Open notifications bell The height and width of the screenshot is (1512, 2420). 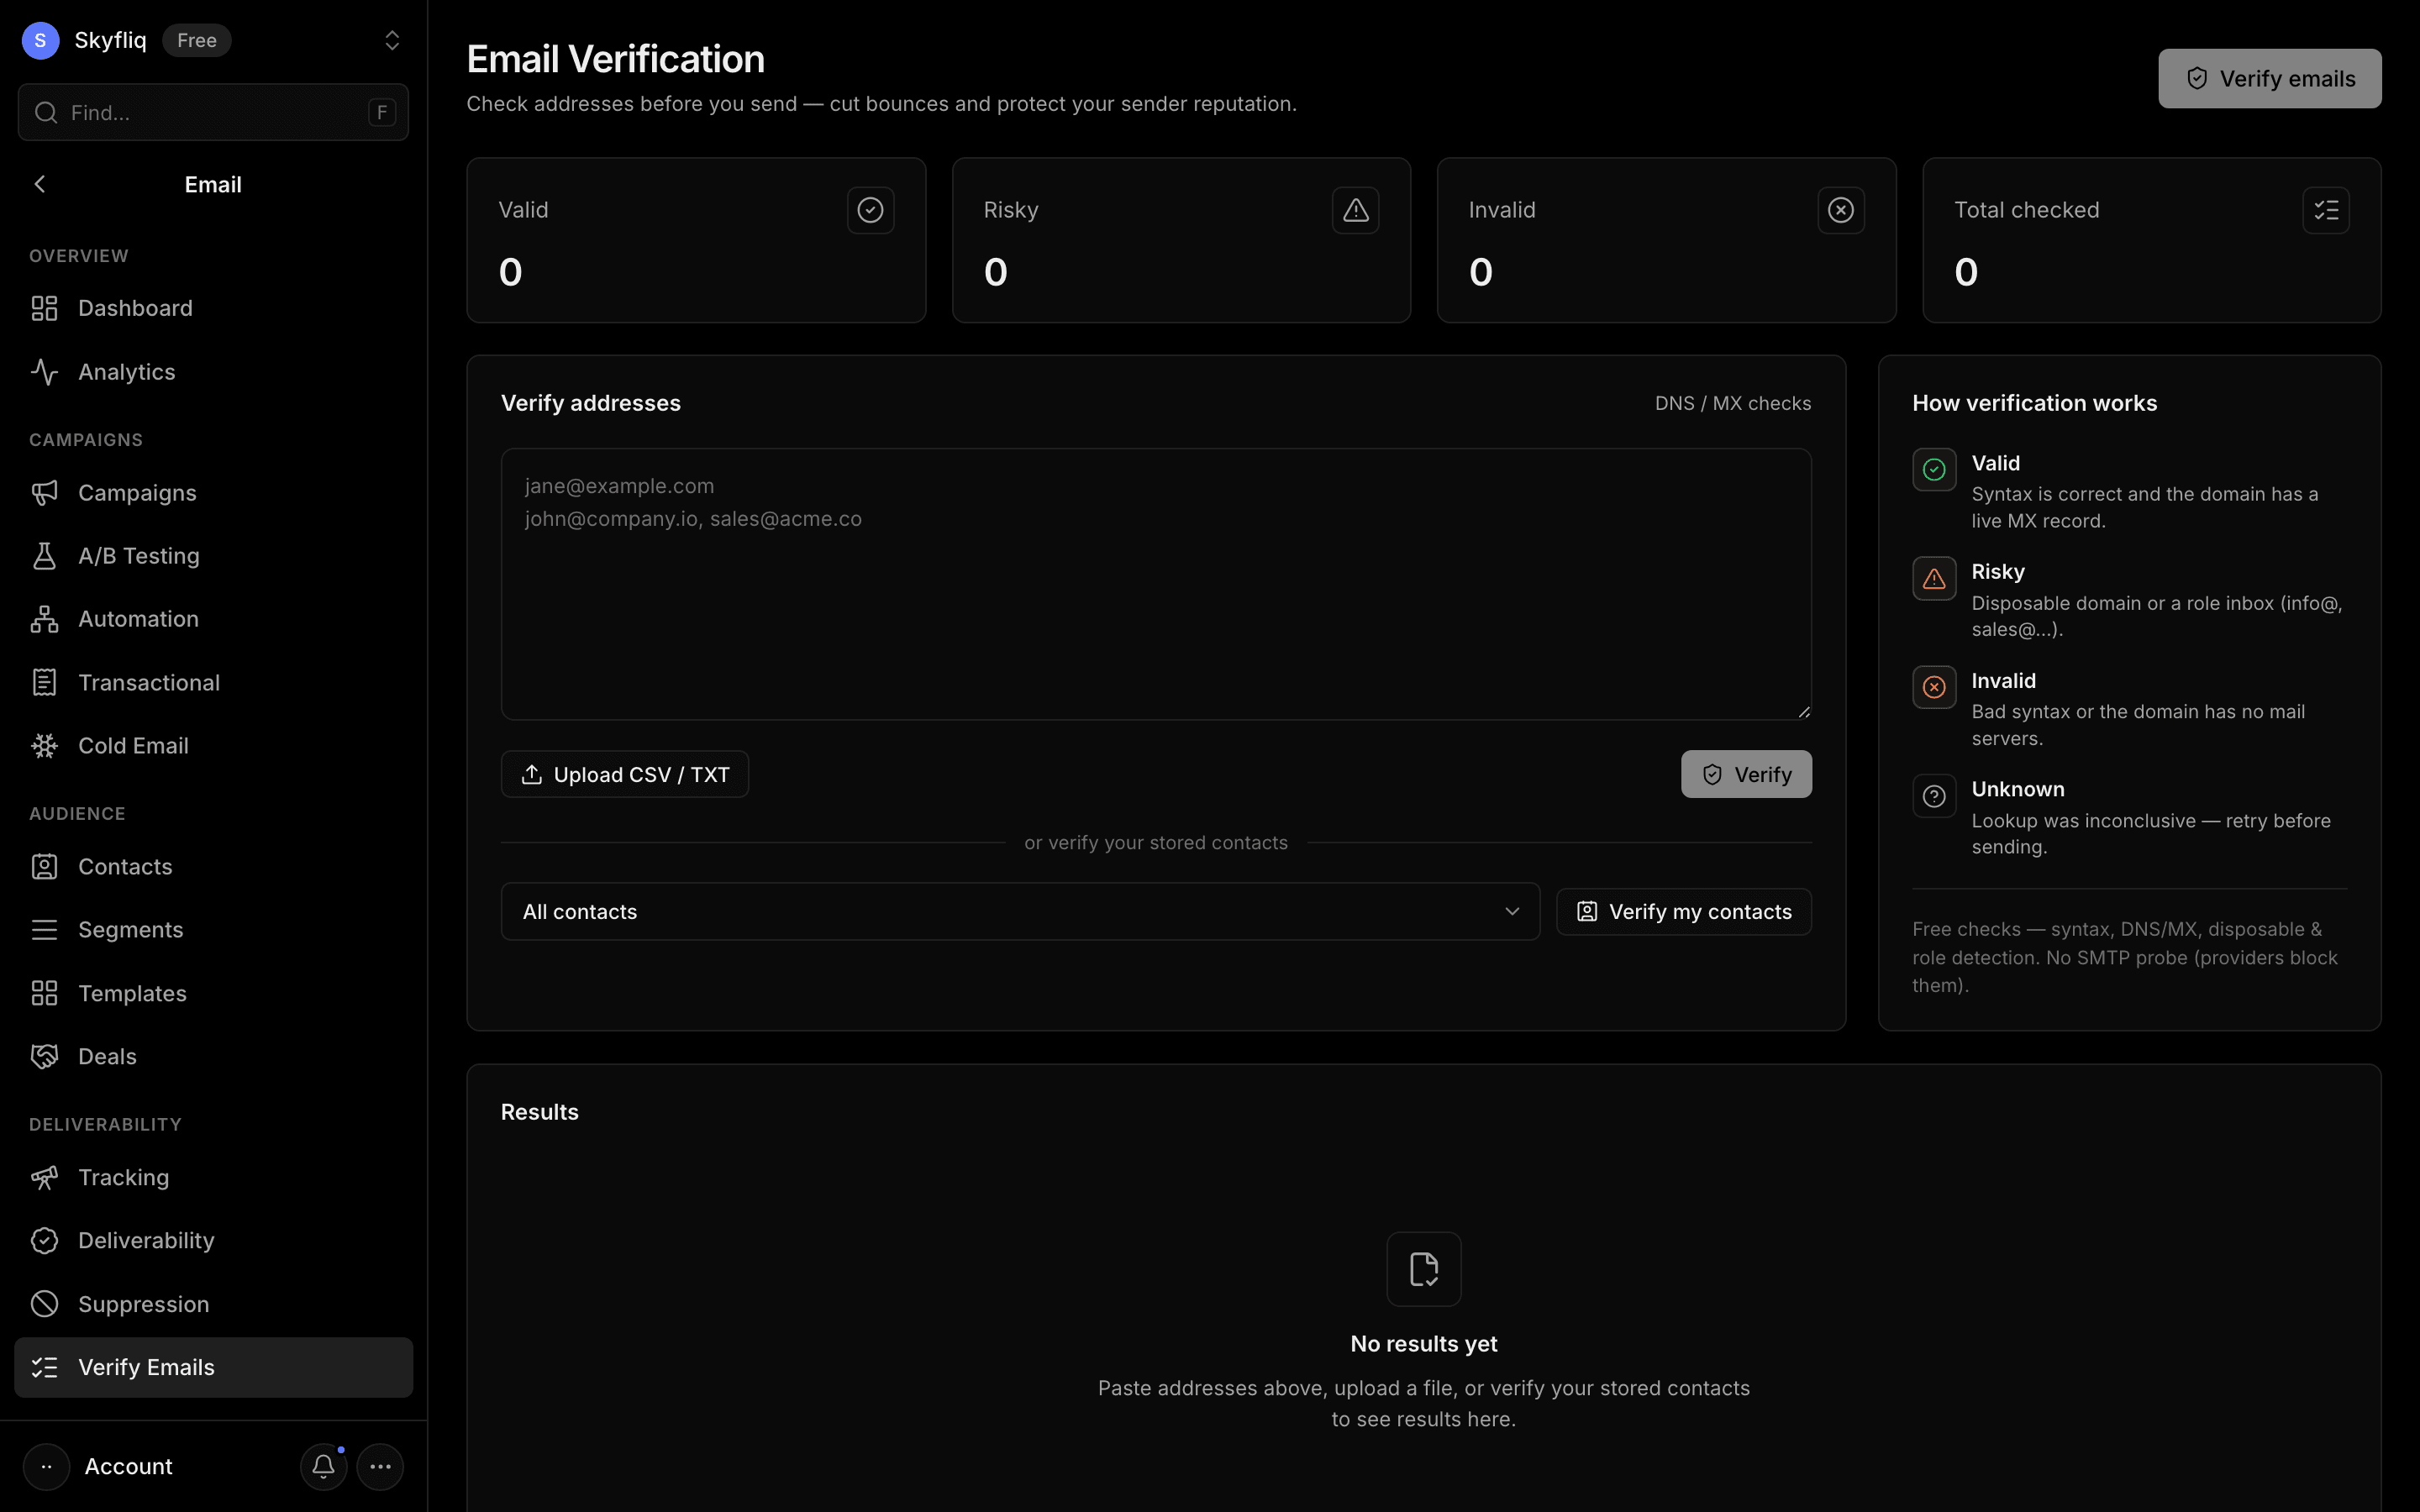(323, 1466)
